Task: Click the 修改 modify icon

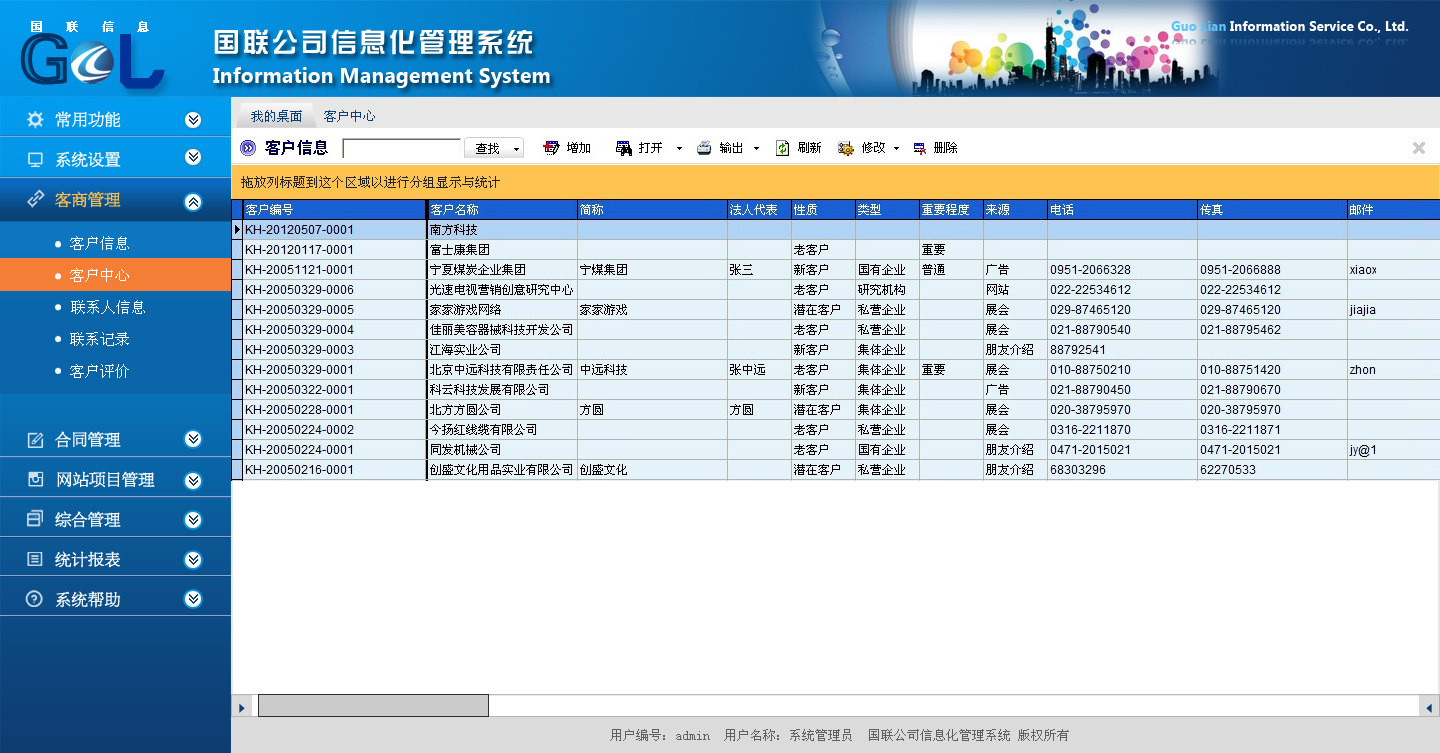Action: coord(846,148)
